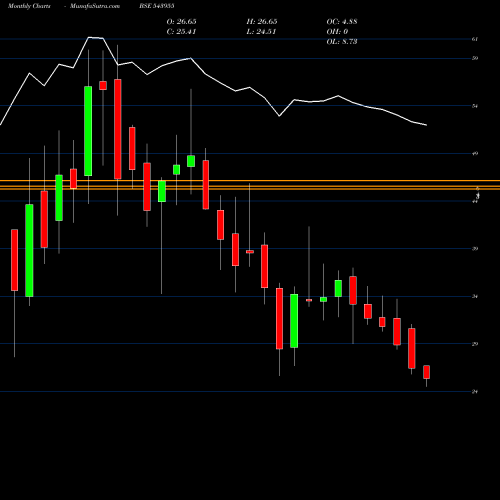The image size is (500, 500).
Task: Click the last red candle at the chart's right end
Action: 426,372
